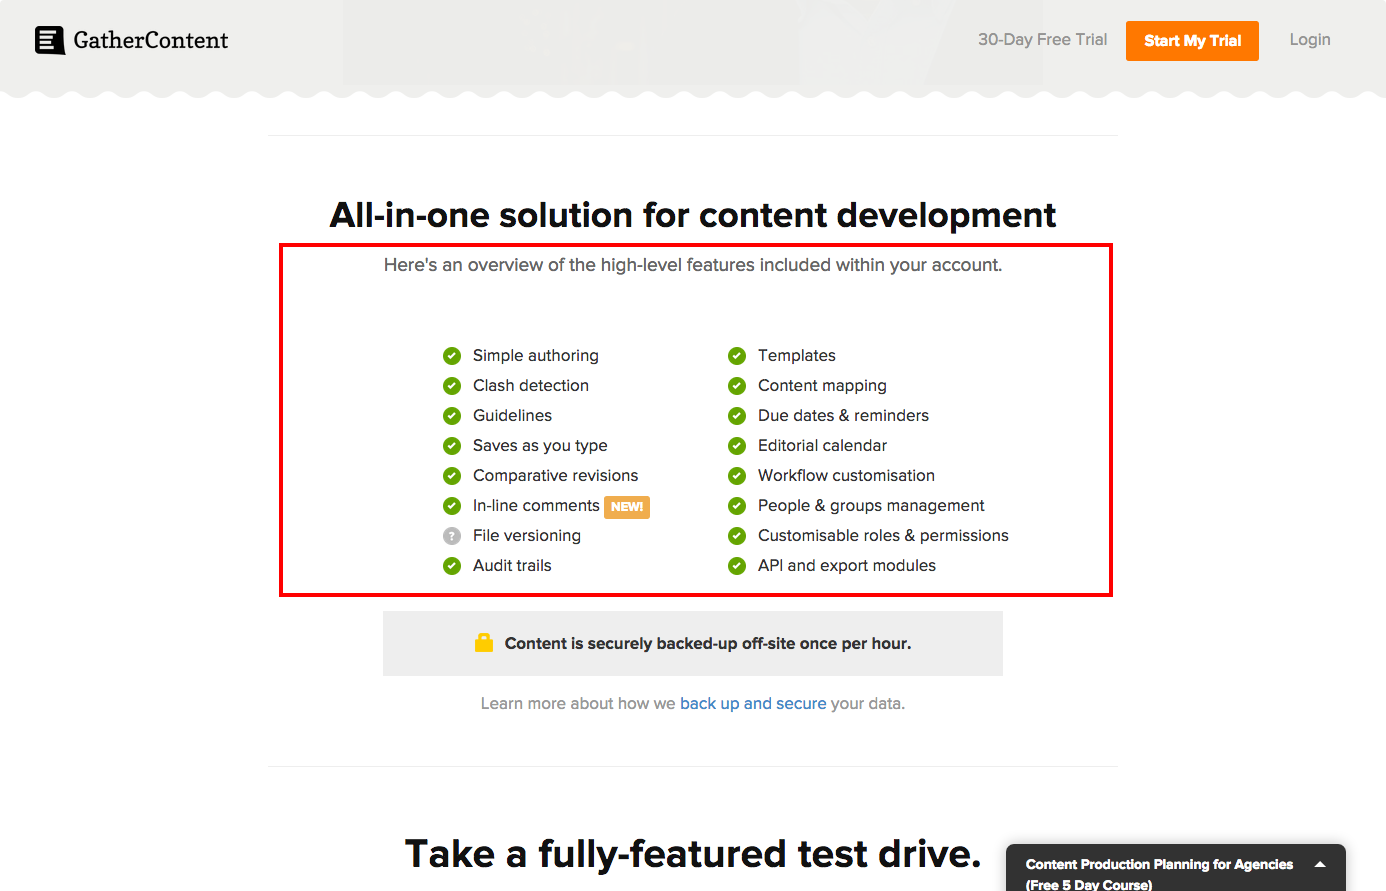Click the Take a fully-featured test drive heading
Screen dimensions: 1386x891
click(x=693, y=854)
